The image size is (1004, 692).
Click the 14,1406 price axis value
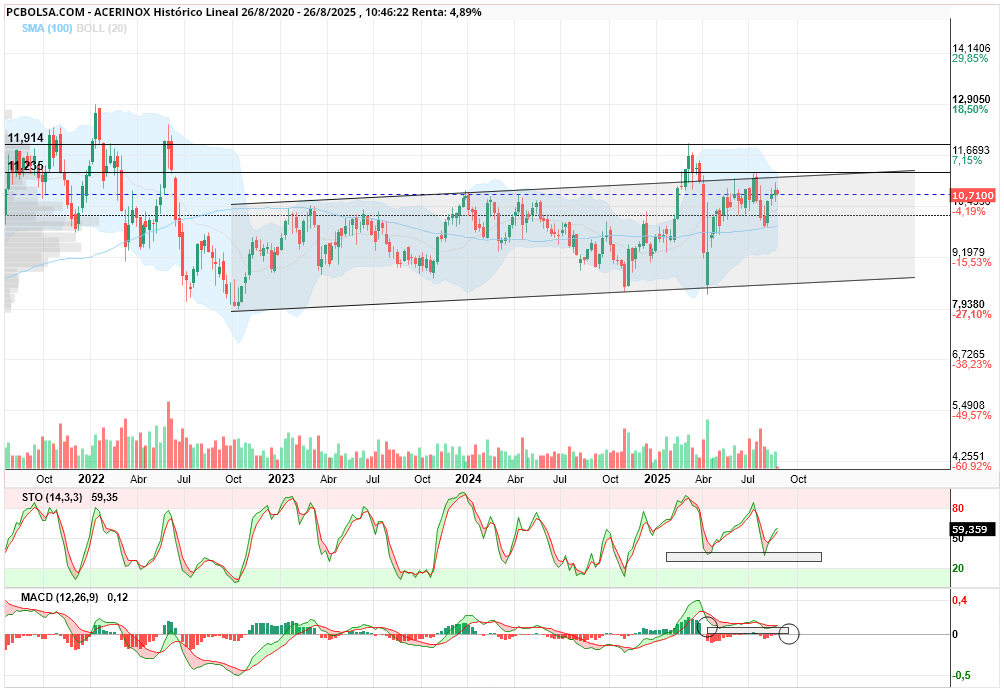[971, 49]
